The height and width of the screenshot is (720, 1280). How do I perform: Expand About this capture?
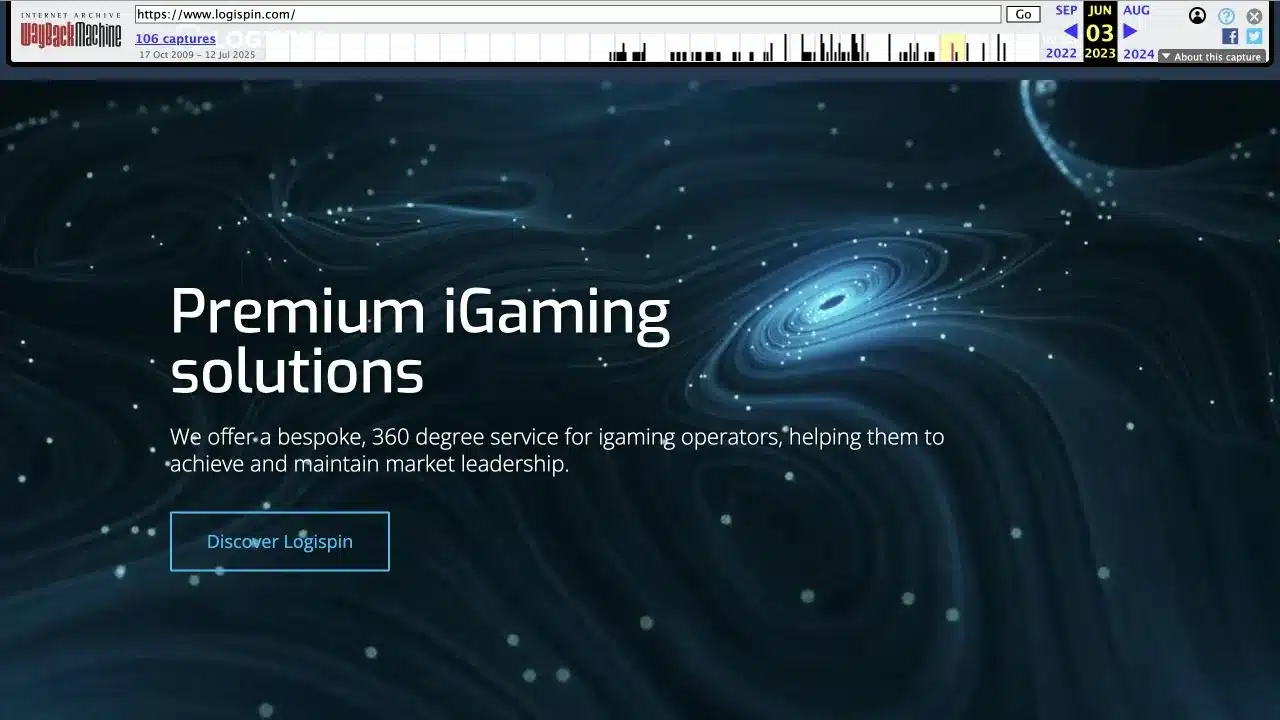click(1211, 57)
